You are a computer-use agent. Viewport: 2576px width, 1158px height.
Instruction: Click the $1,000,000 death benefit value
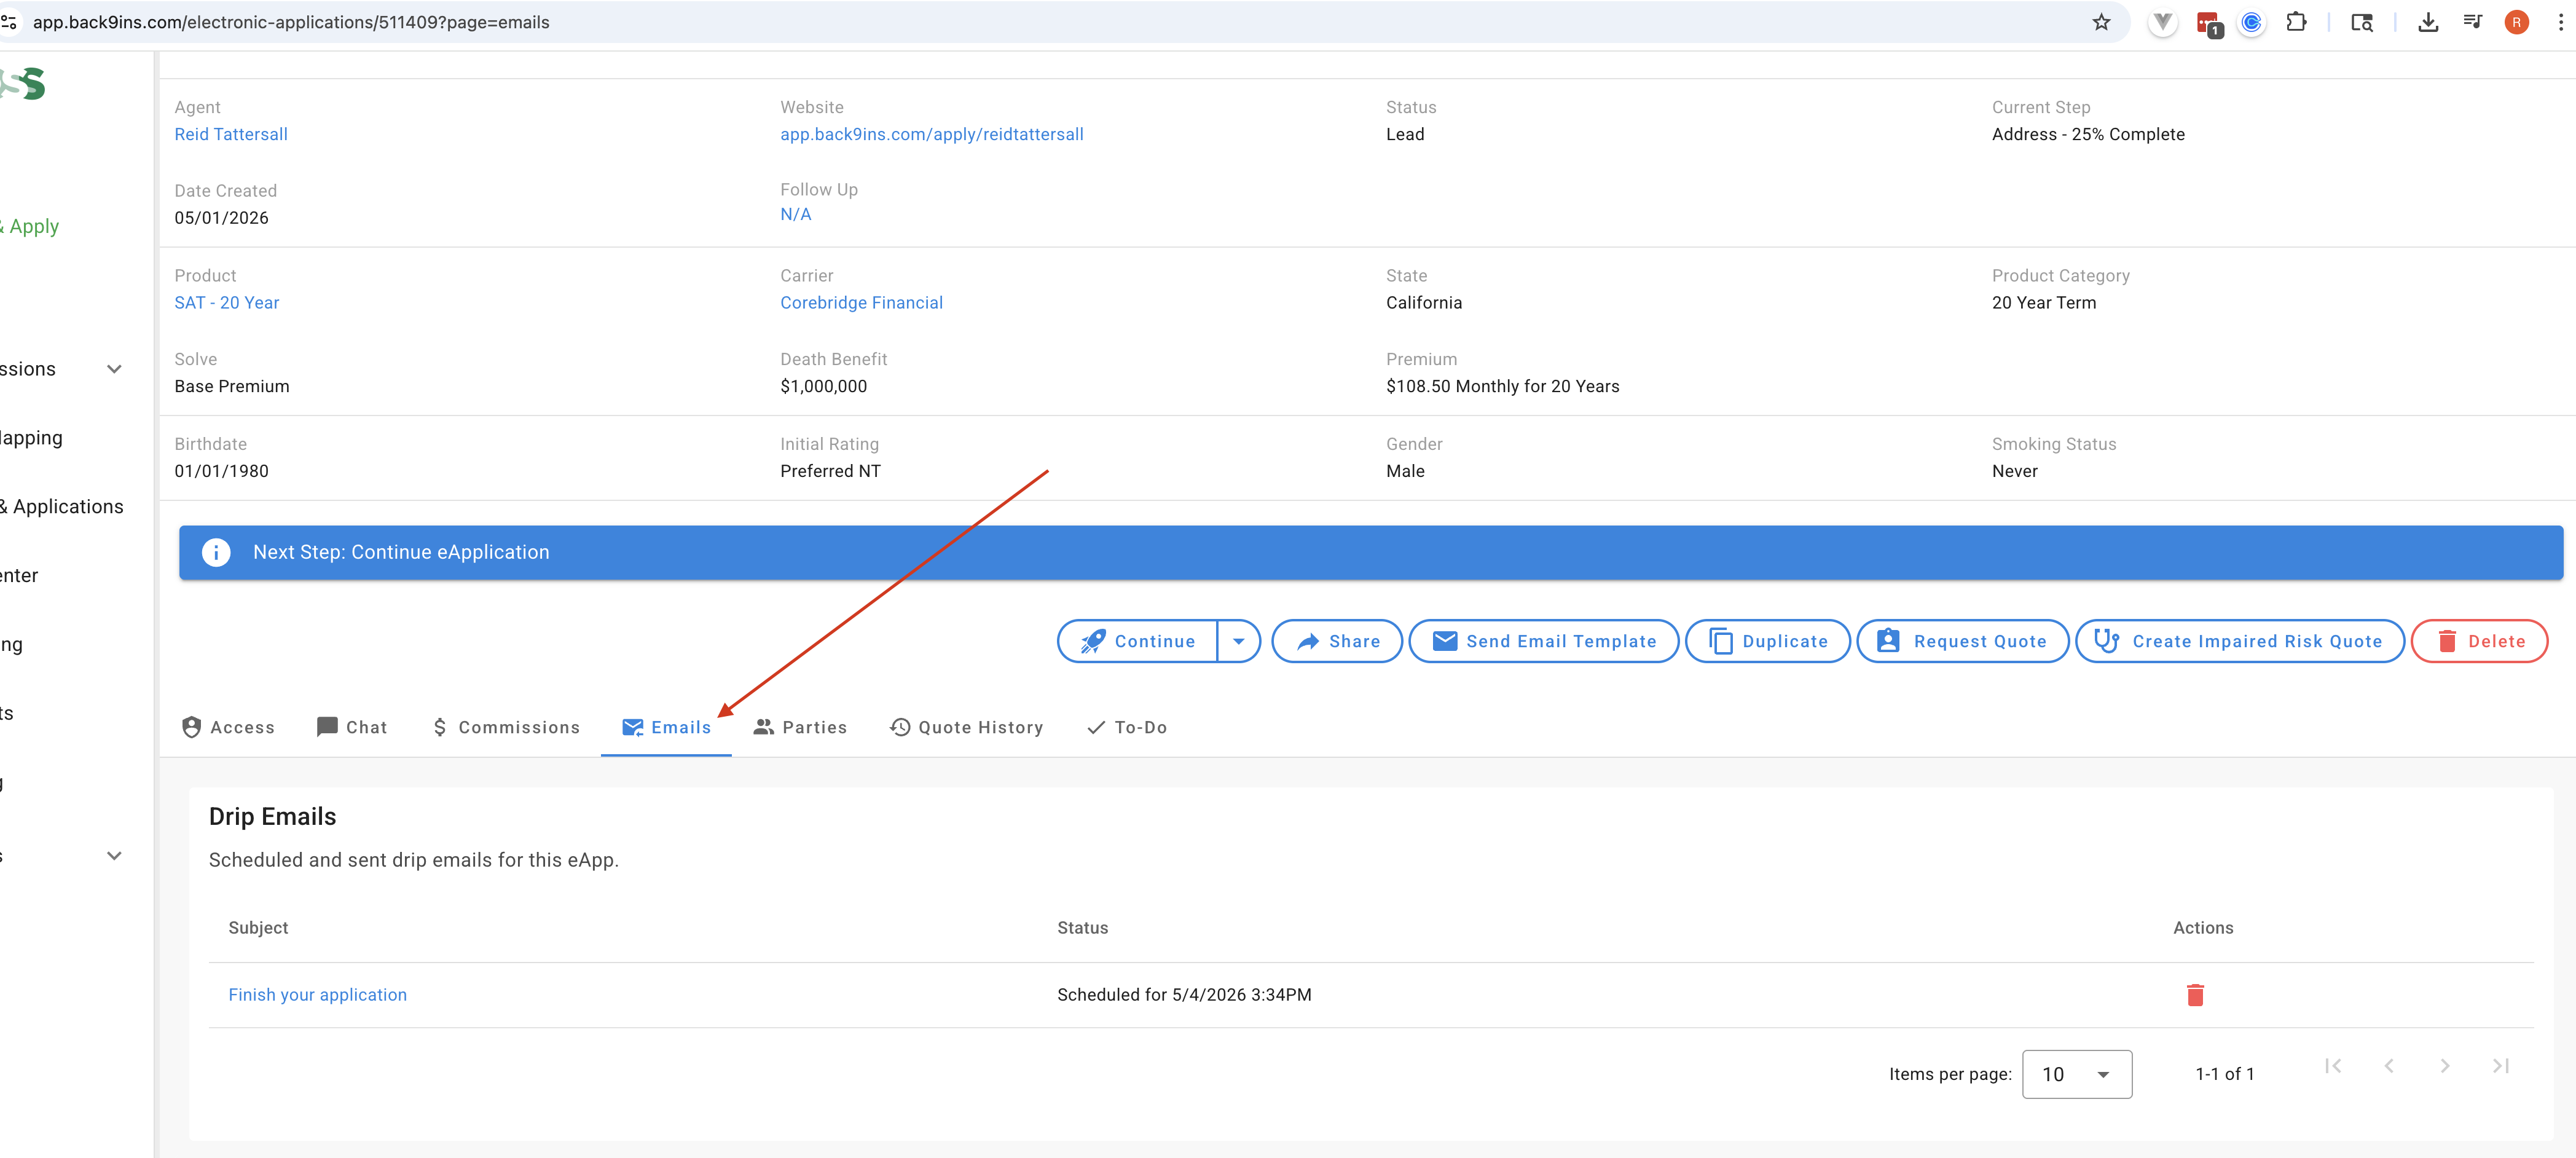pyautogui.click(x=823, y=386)
